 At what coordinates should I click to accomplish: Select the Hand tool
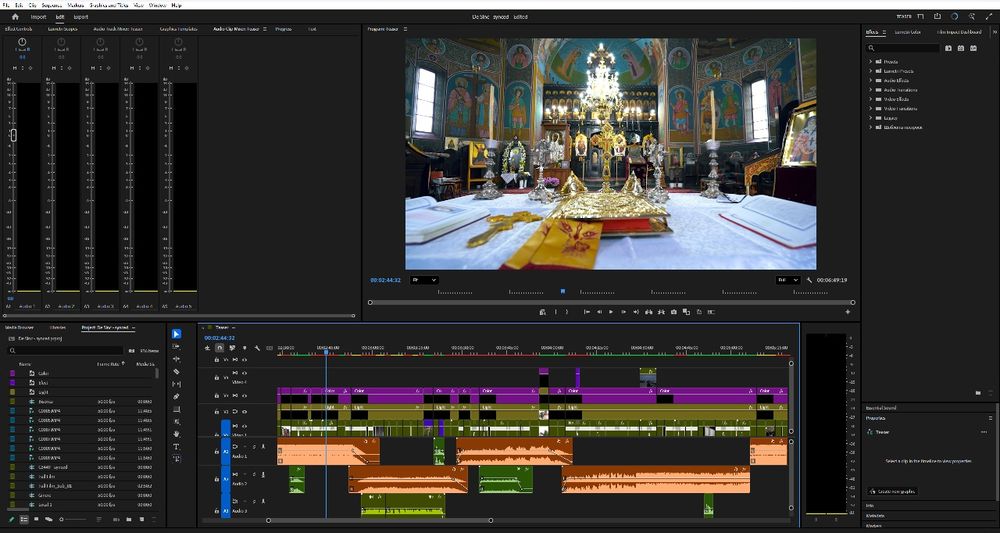pos(177,434)
